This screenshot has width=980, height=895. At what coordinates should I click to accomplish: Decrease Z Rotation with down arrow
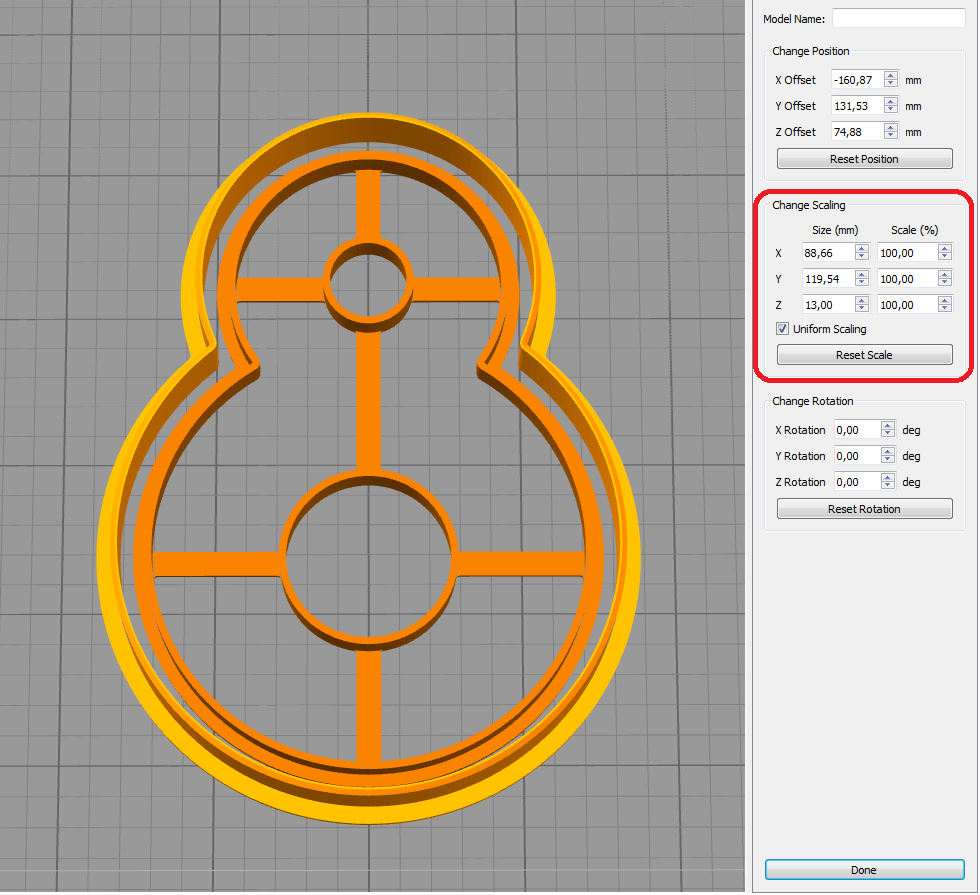(888, 486)
